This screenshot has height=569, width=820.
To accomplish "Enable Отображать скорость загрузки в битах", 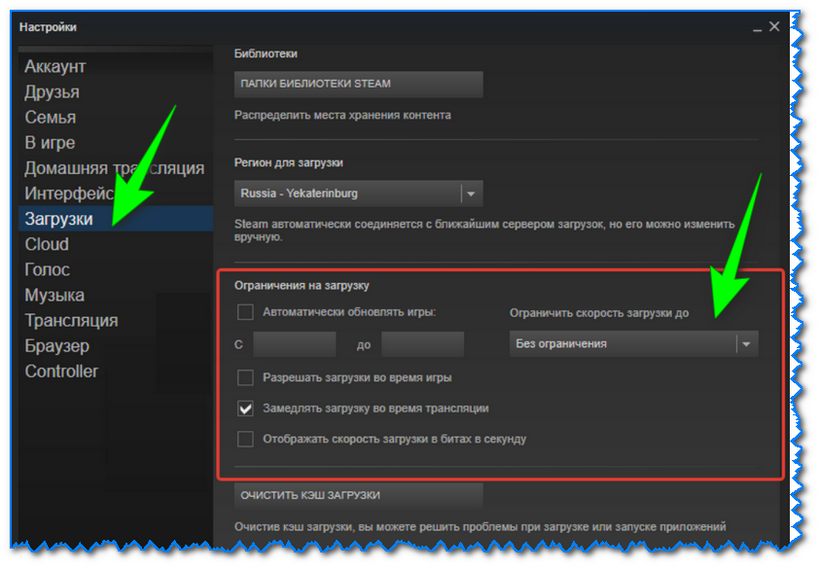I will 245,438.
